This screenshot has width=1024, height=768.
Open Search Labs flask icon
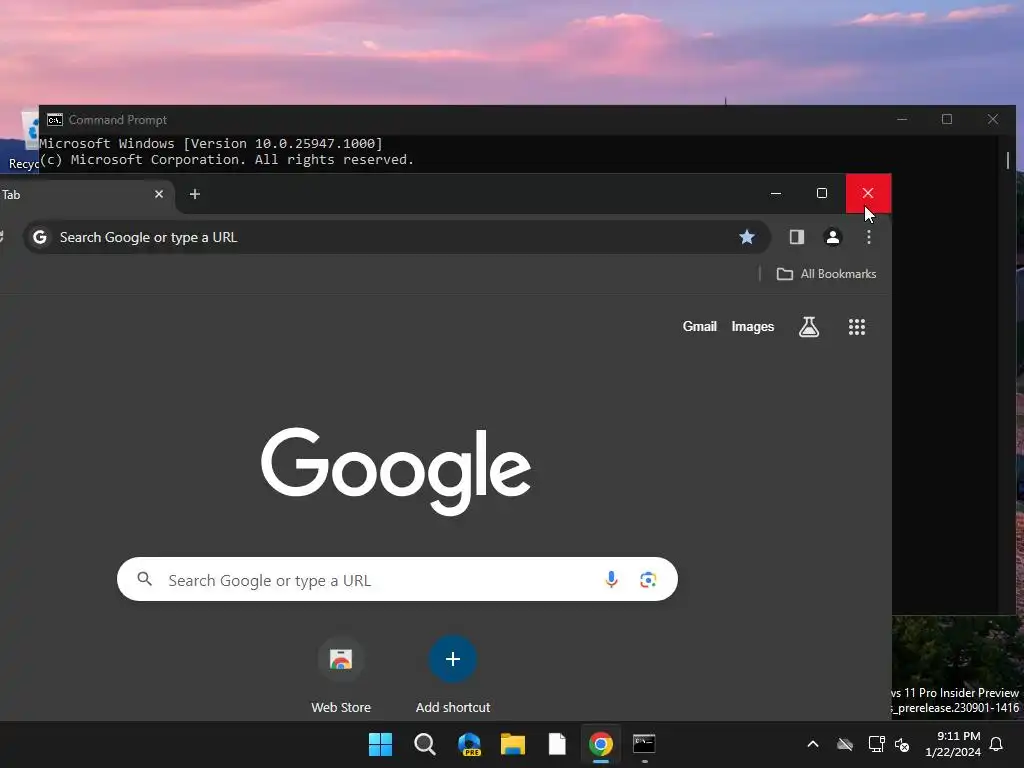coord(808,327)
